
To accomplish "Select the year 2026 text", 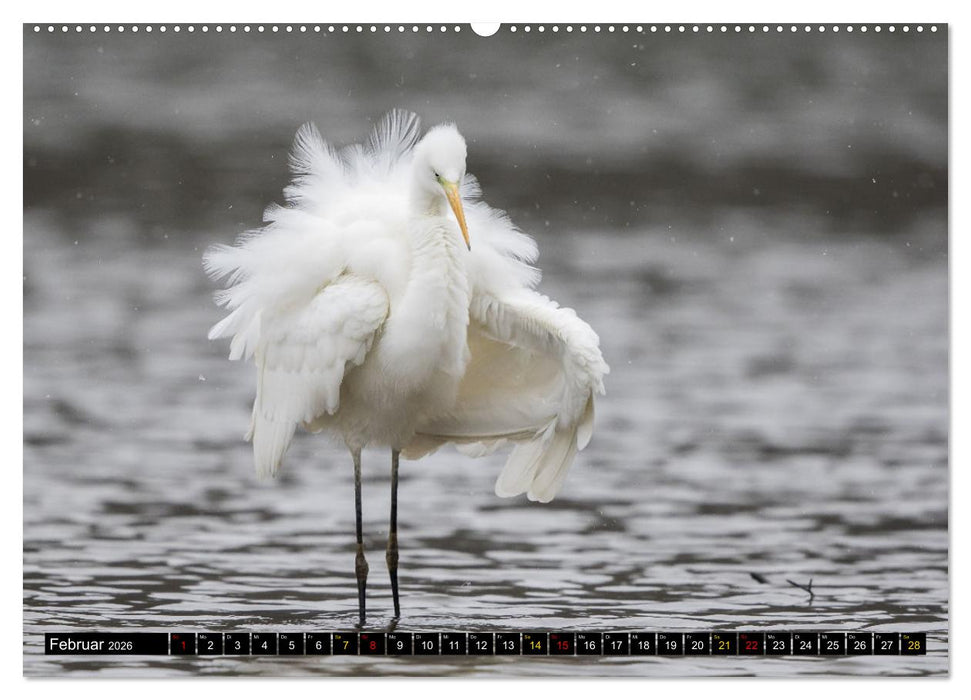I will coord(121,647).
